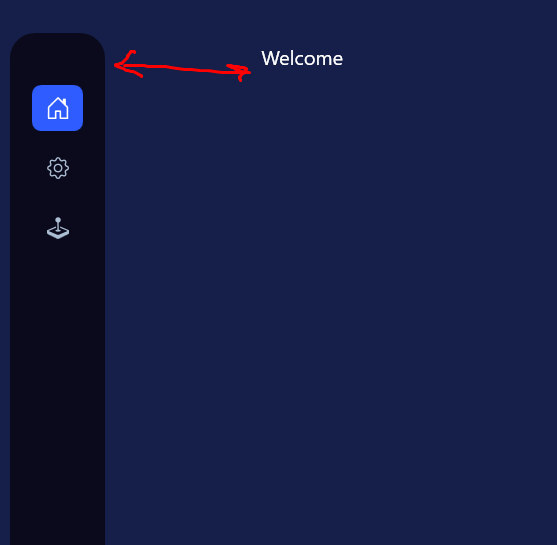Viewport: 557px width, 545px height.
Task: Open the Home page from sidebar
Action: click(58, 108)
